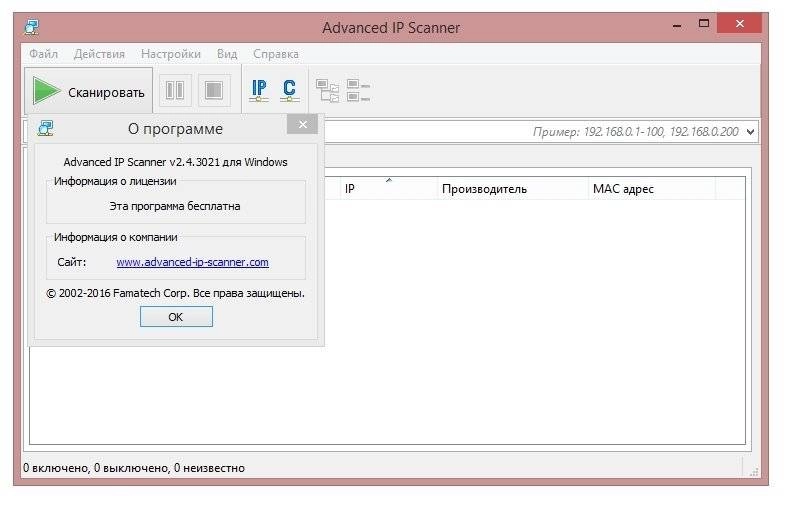Image resolution: width=786 pixels, height=505 pixels.
Task: Click the text Эта программа бесплатна
Action: (175, 206)
